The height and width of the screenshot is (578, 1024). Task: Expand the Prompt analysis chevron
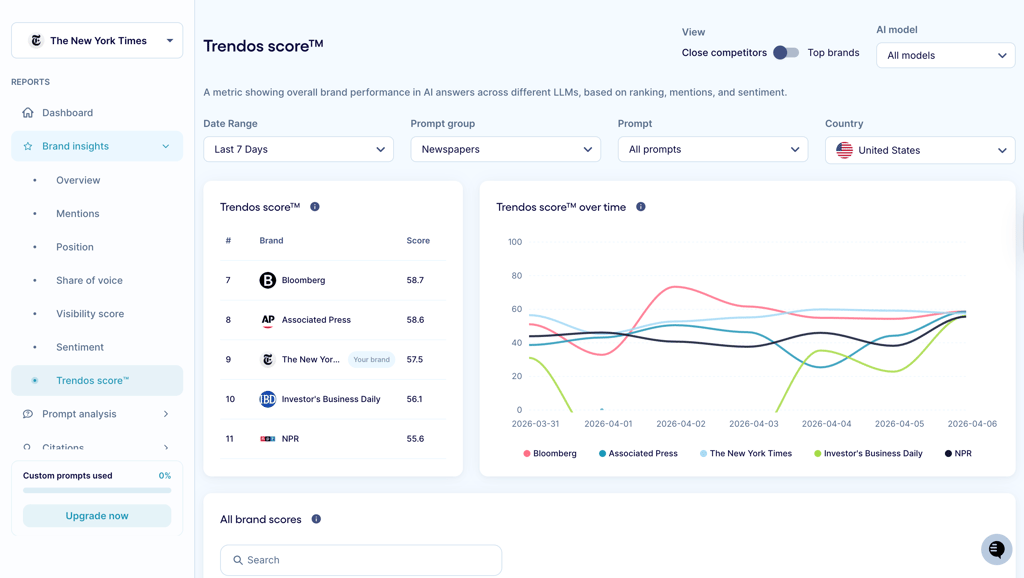coord(166,414)
